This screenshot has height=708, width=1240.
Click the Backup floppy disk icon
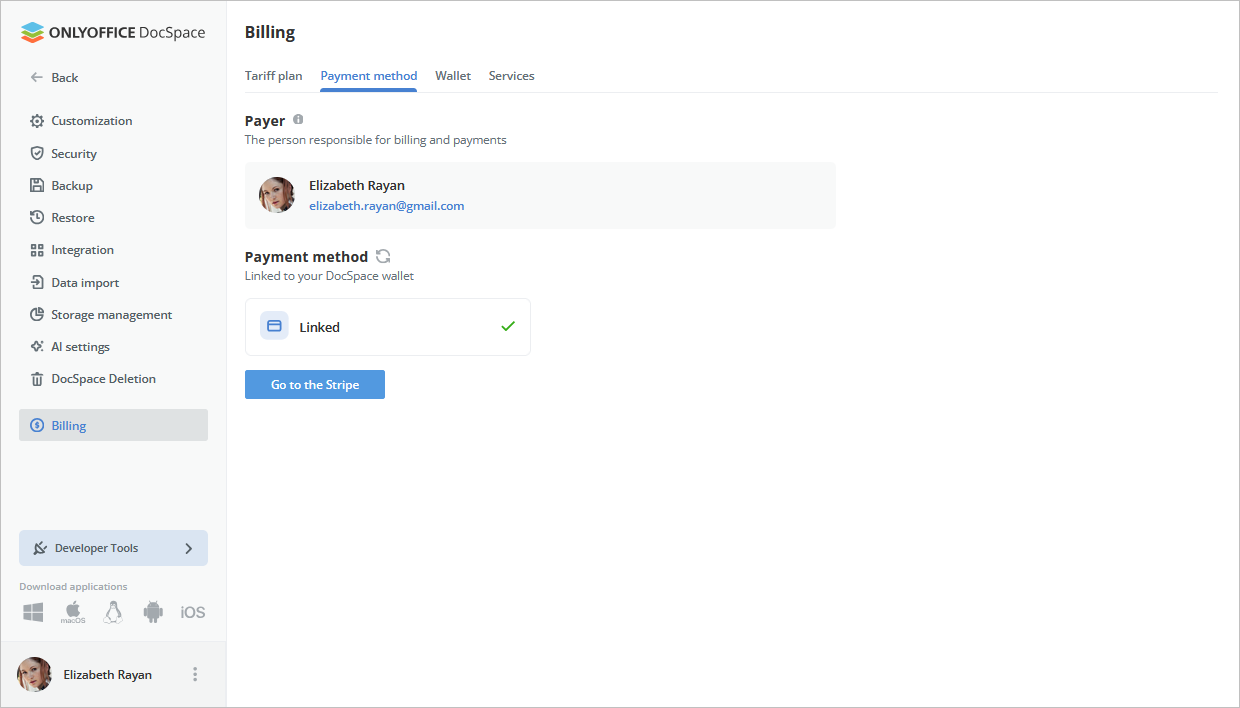37,185
